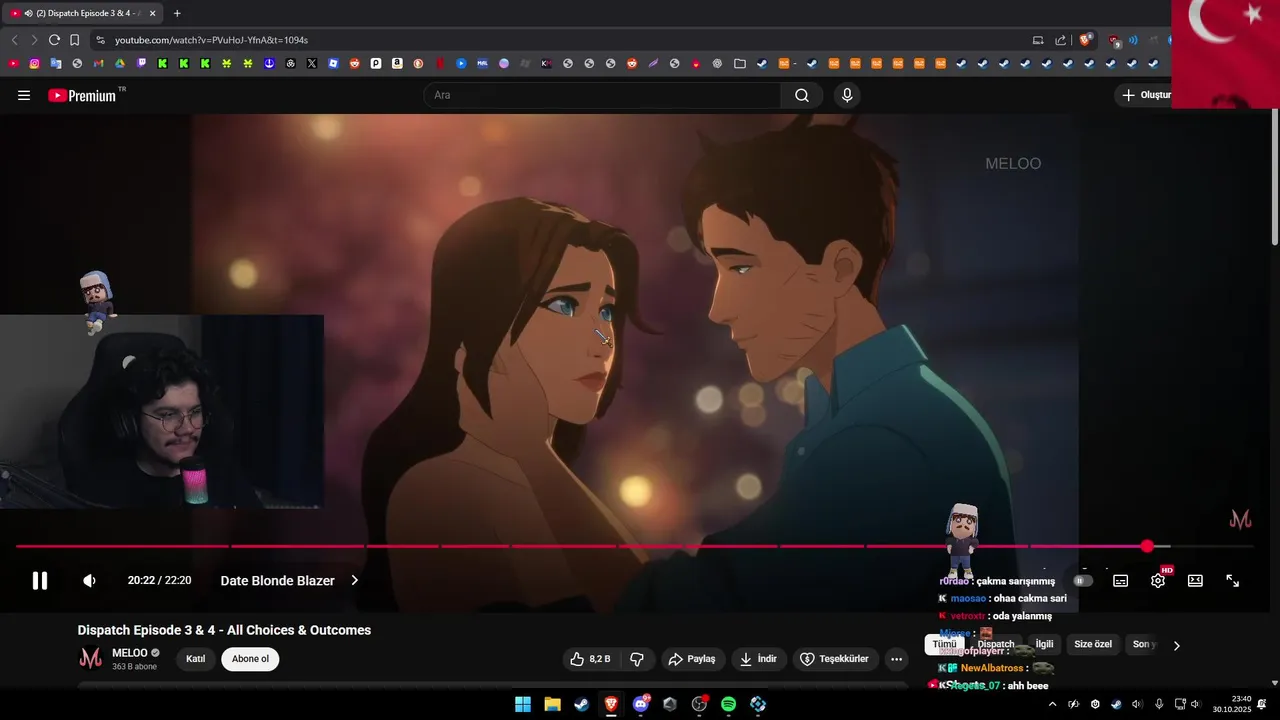1280x720 pixels.
Task: Toggle subtitles with the captions icon
Action: click(1121, 581)
